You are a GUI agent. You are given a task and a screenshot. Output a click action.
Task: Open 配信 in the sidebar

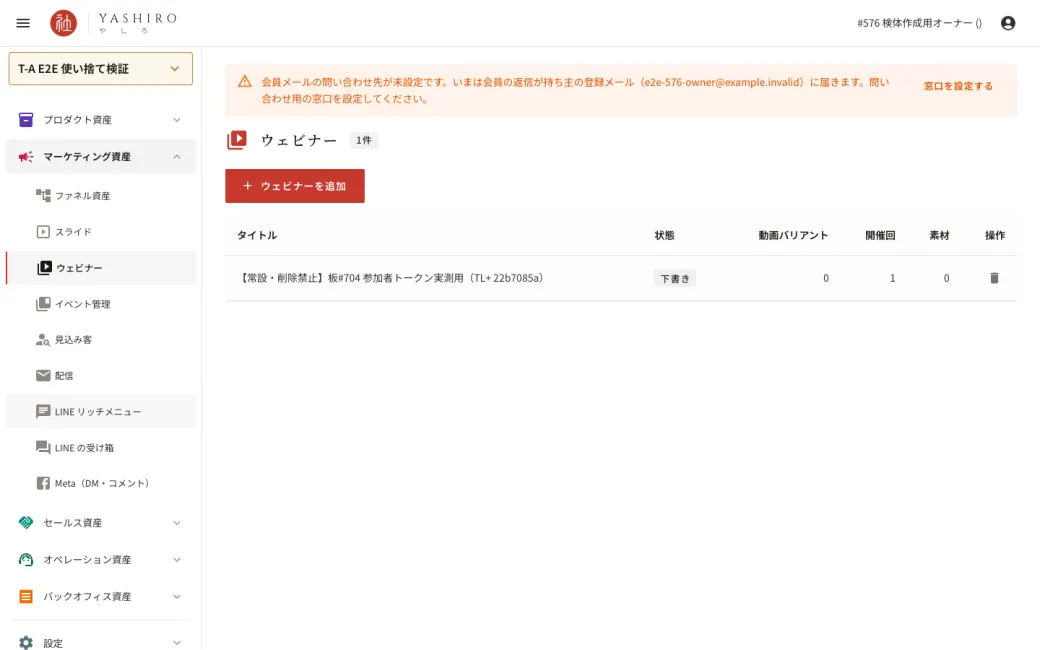click(101, 375)
